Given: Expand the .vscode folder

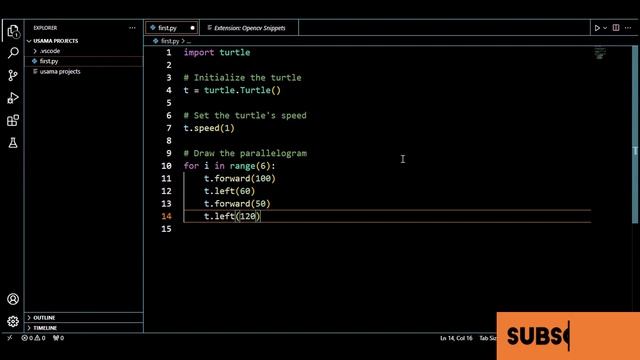Looking at the screenshot, I should pos(50,51).
